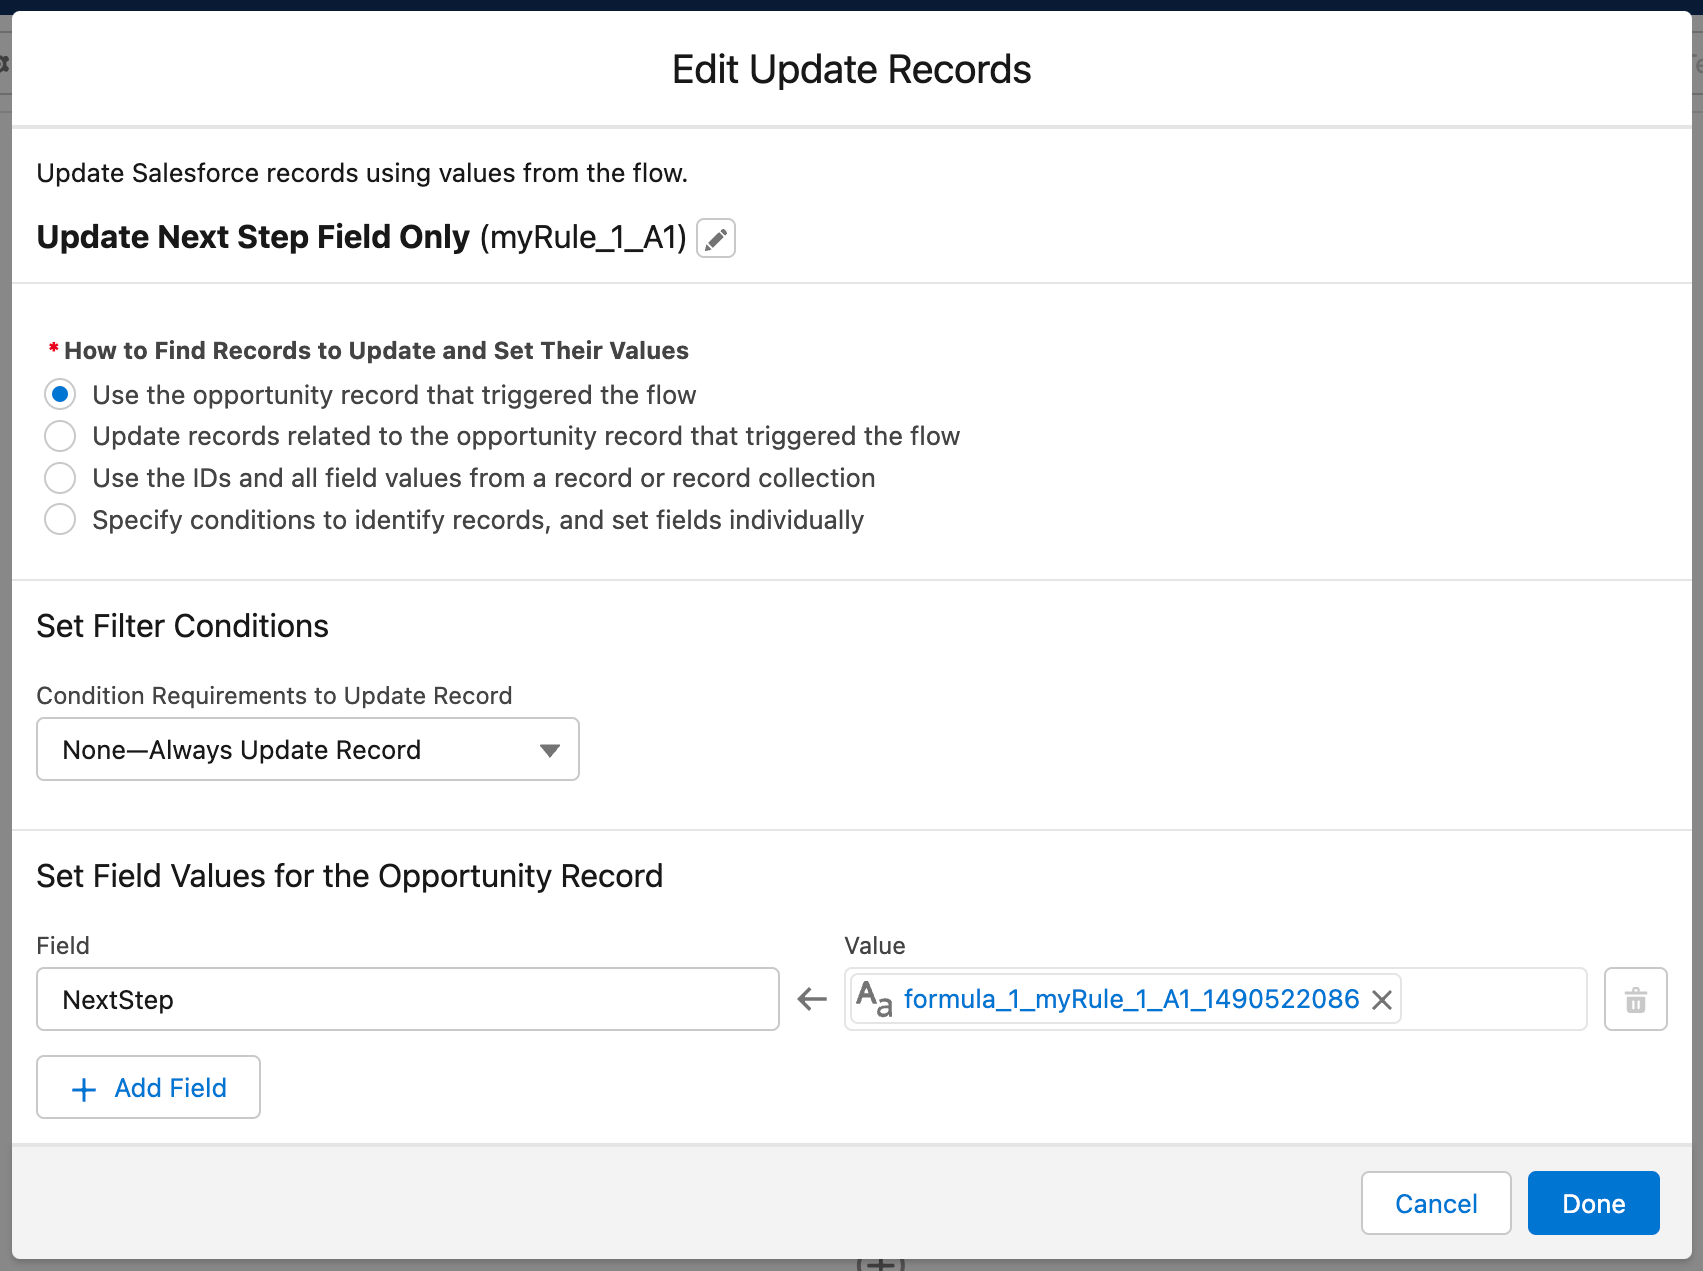Image resolution: width=1703 pixels, height=1271 pixels.
Task: Click the NextStep field input
Action: (408, 999)
